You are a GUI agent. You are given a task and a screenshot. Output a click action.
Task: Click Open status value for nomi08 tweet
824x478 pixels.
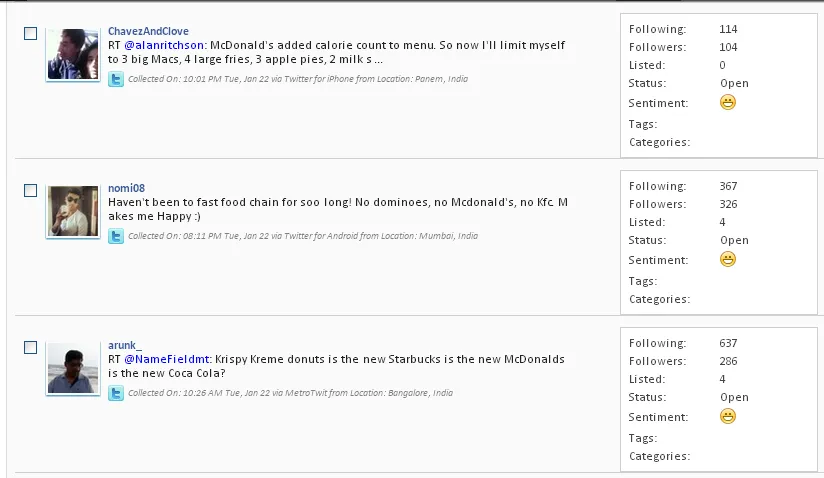[734, 241]
